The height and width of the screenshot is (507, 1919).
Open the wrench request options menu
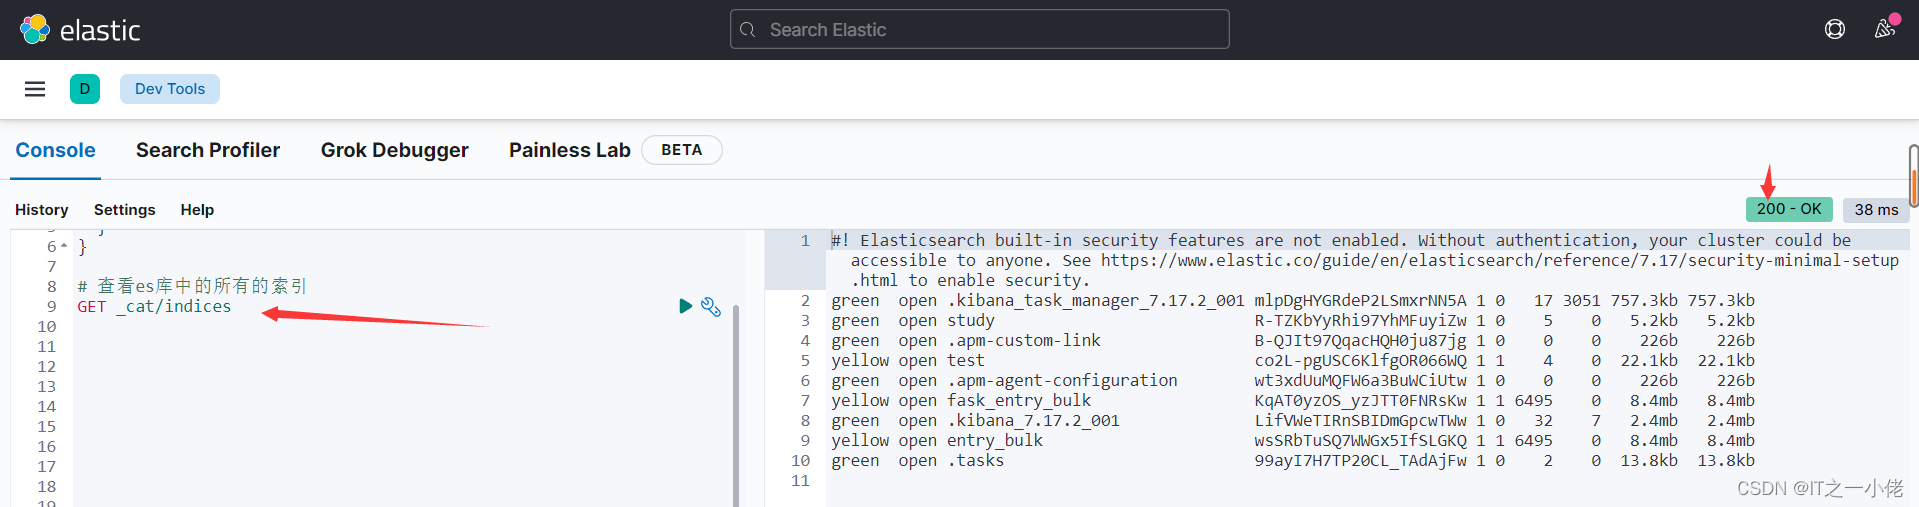click(x=711, y=307)
